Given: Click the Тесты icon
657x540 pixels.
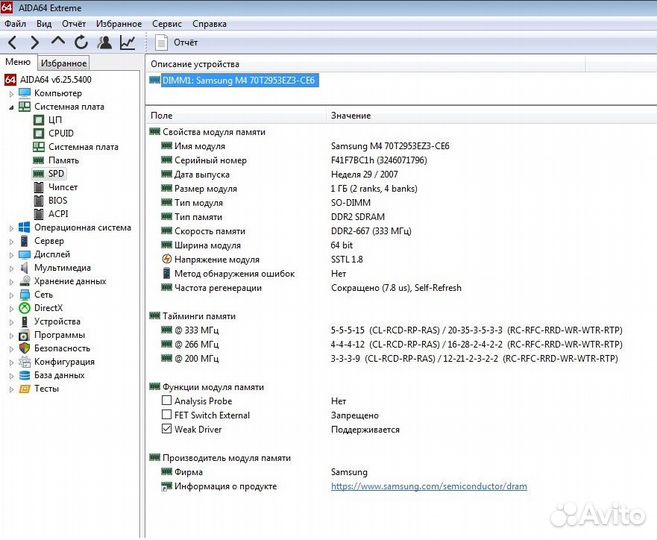Looking at the screenshot, I should click(25, 389).
